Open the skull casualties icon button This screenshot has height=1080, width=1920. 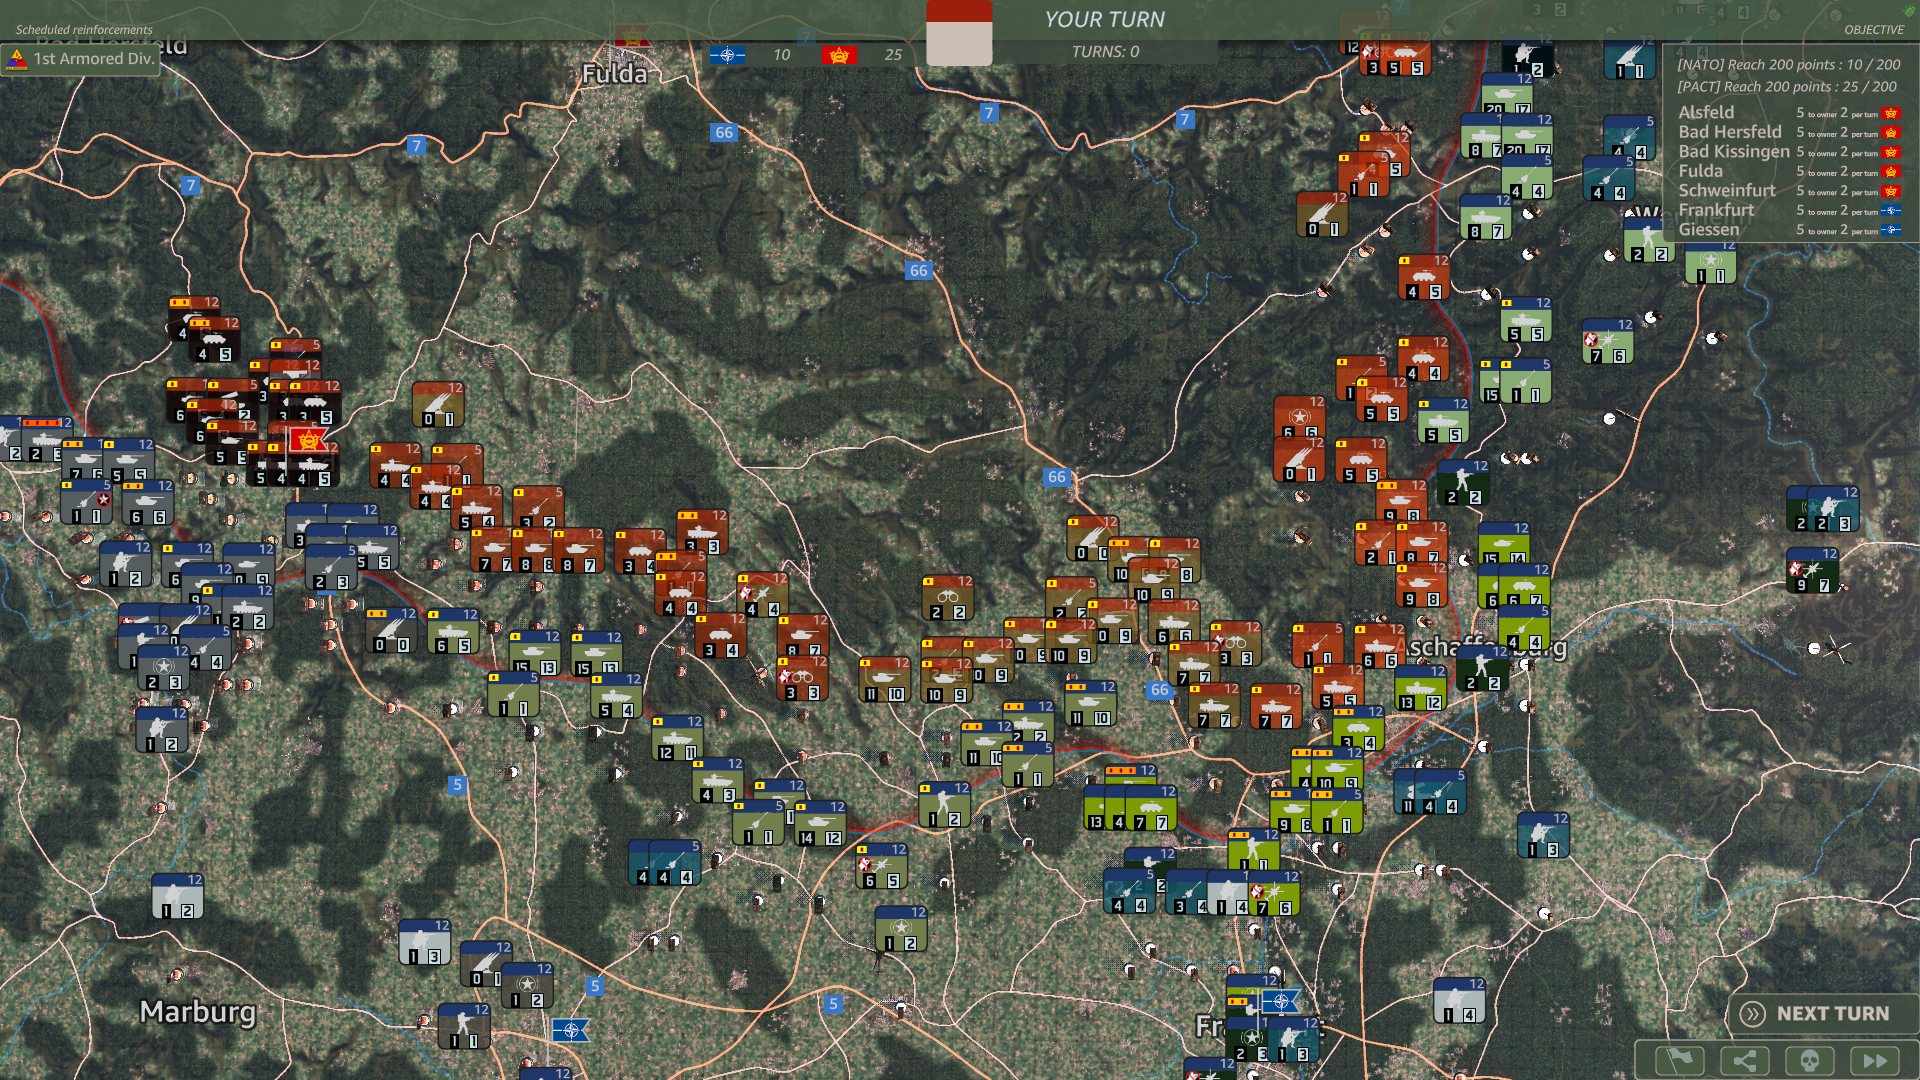pos(1809,1060)
